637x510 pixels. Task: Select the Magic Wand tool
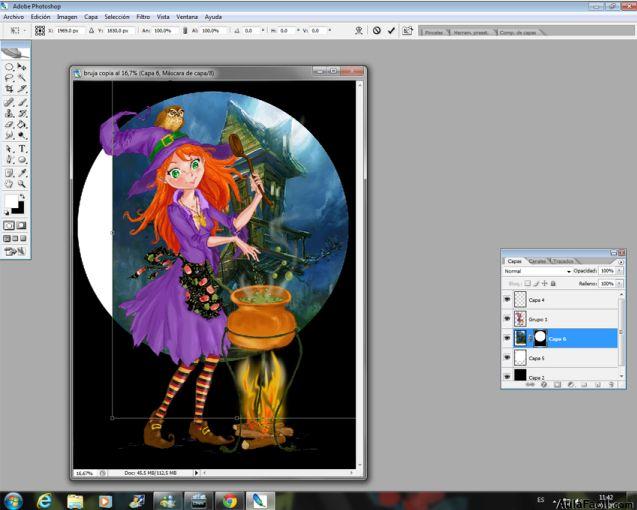coord(22,78)
